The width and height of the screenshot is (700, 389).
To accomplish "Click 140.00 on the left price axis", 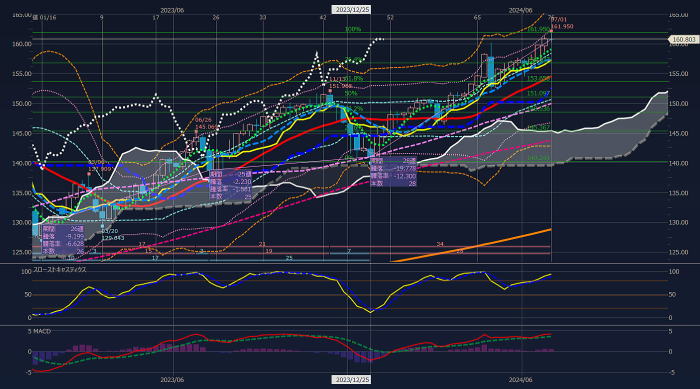I will point(22,163).
